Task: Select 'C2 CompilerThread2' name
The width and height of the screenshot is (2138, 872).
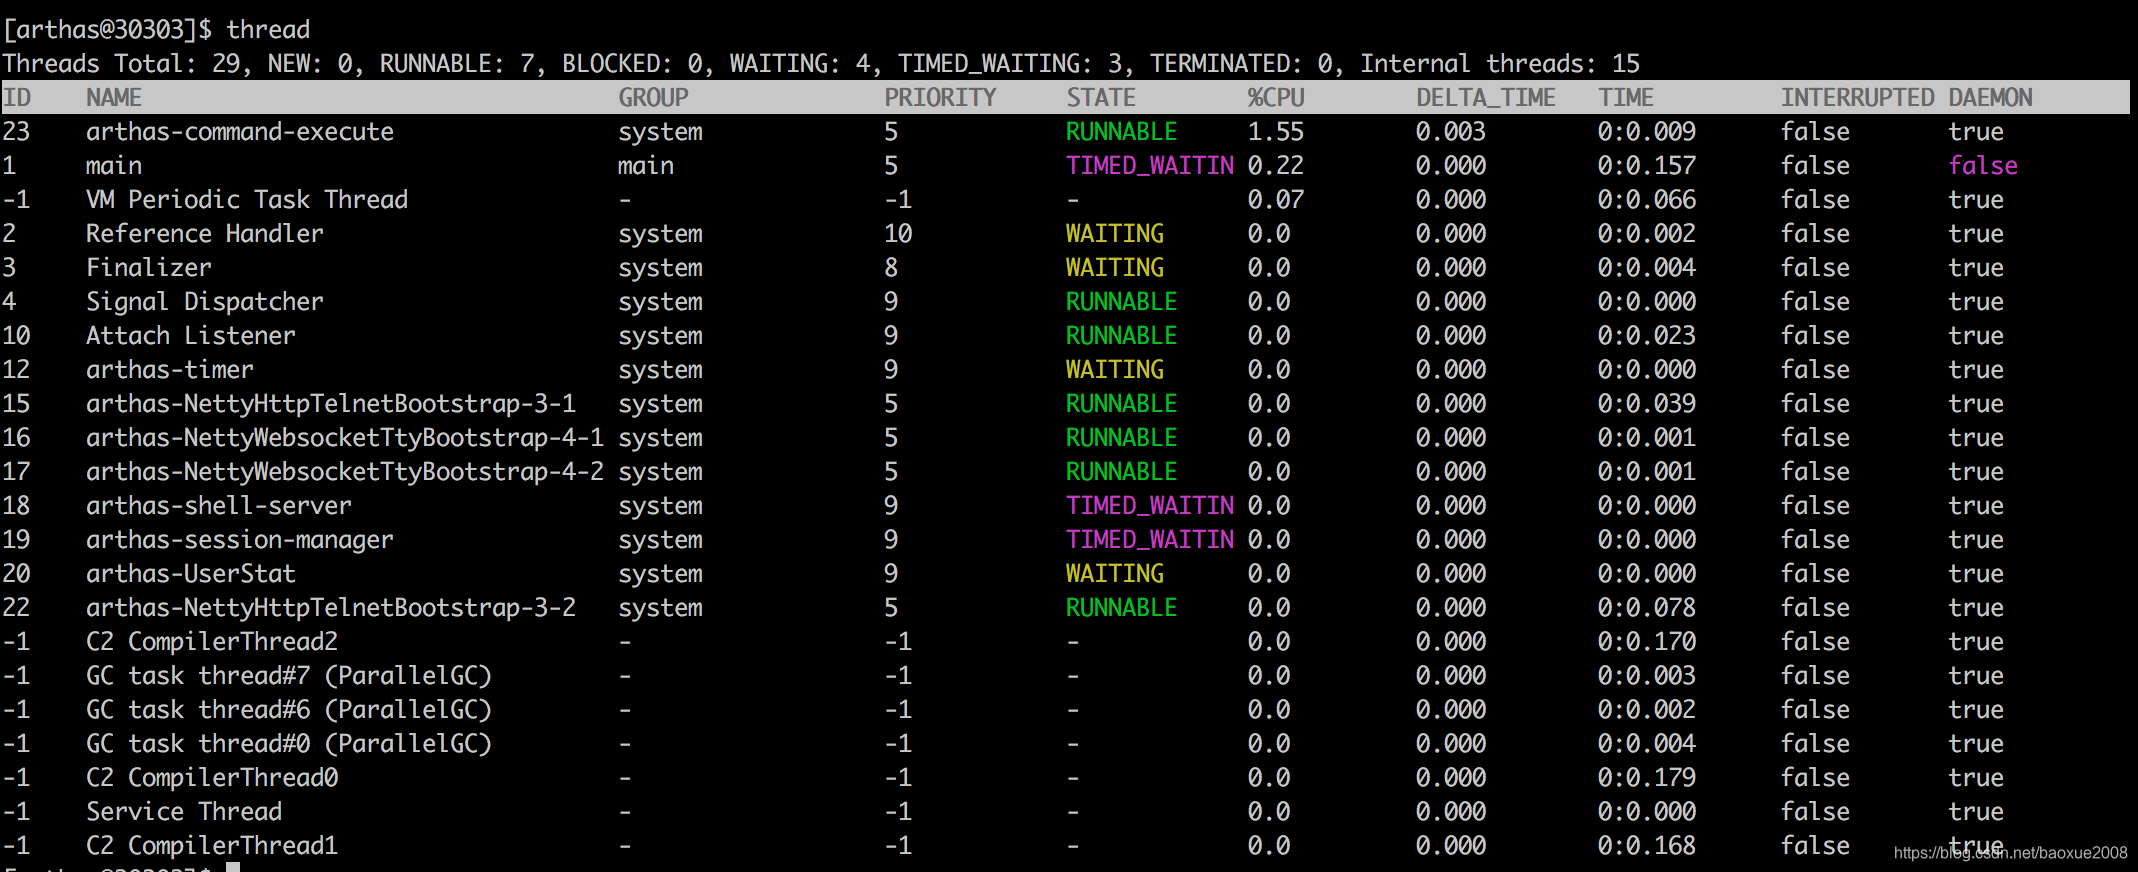Action: point(212,641)
